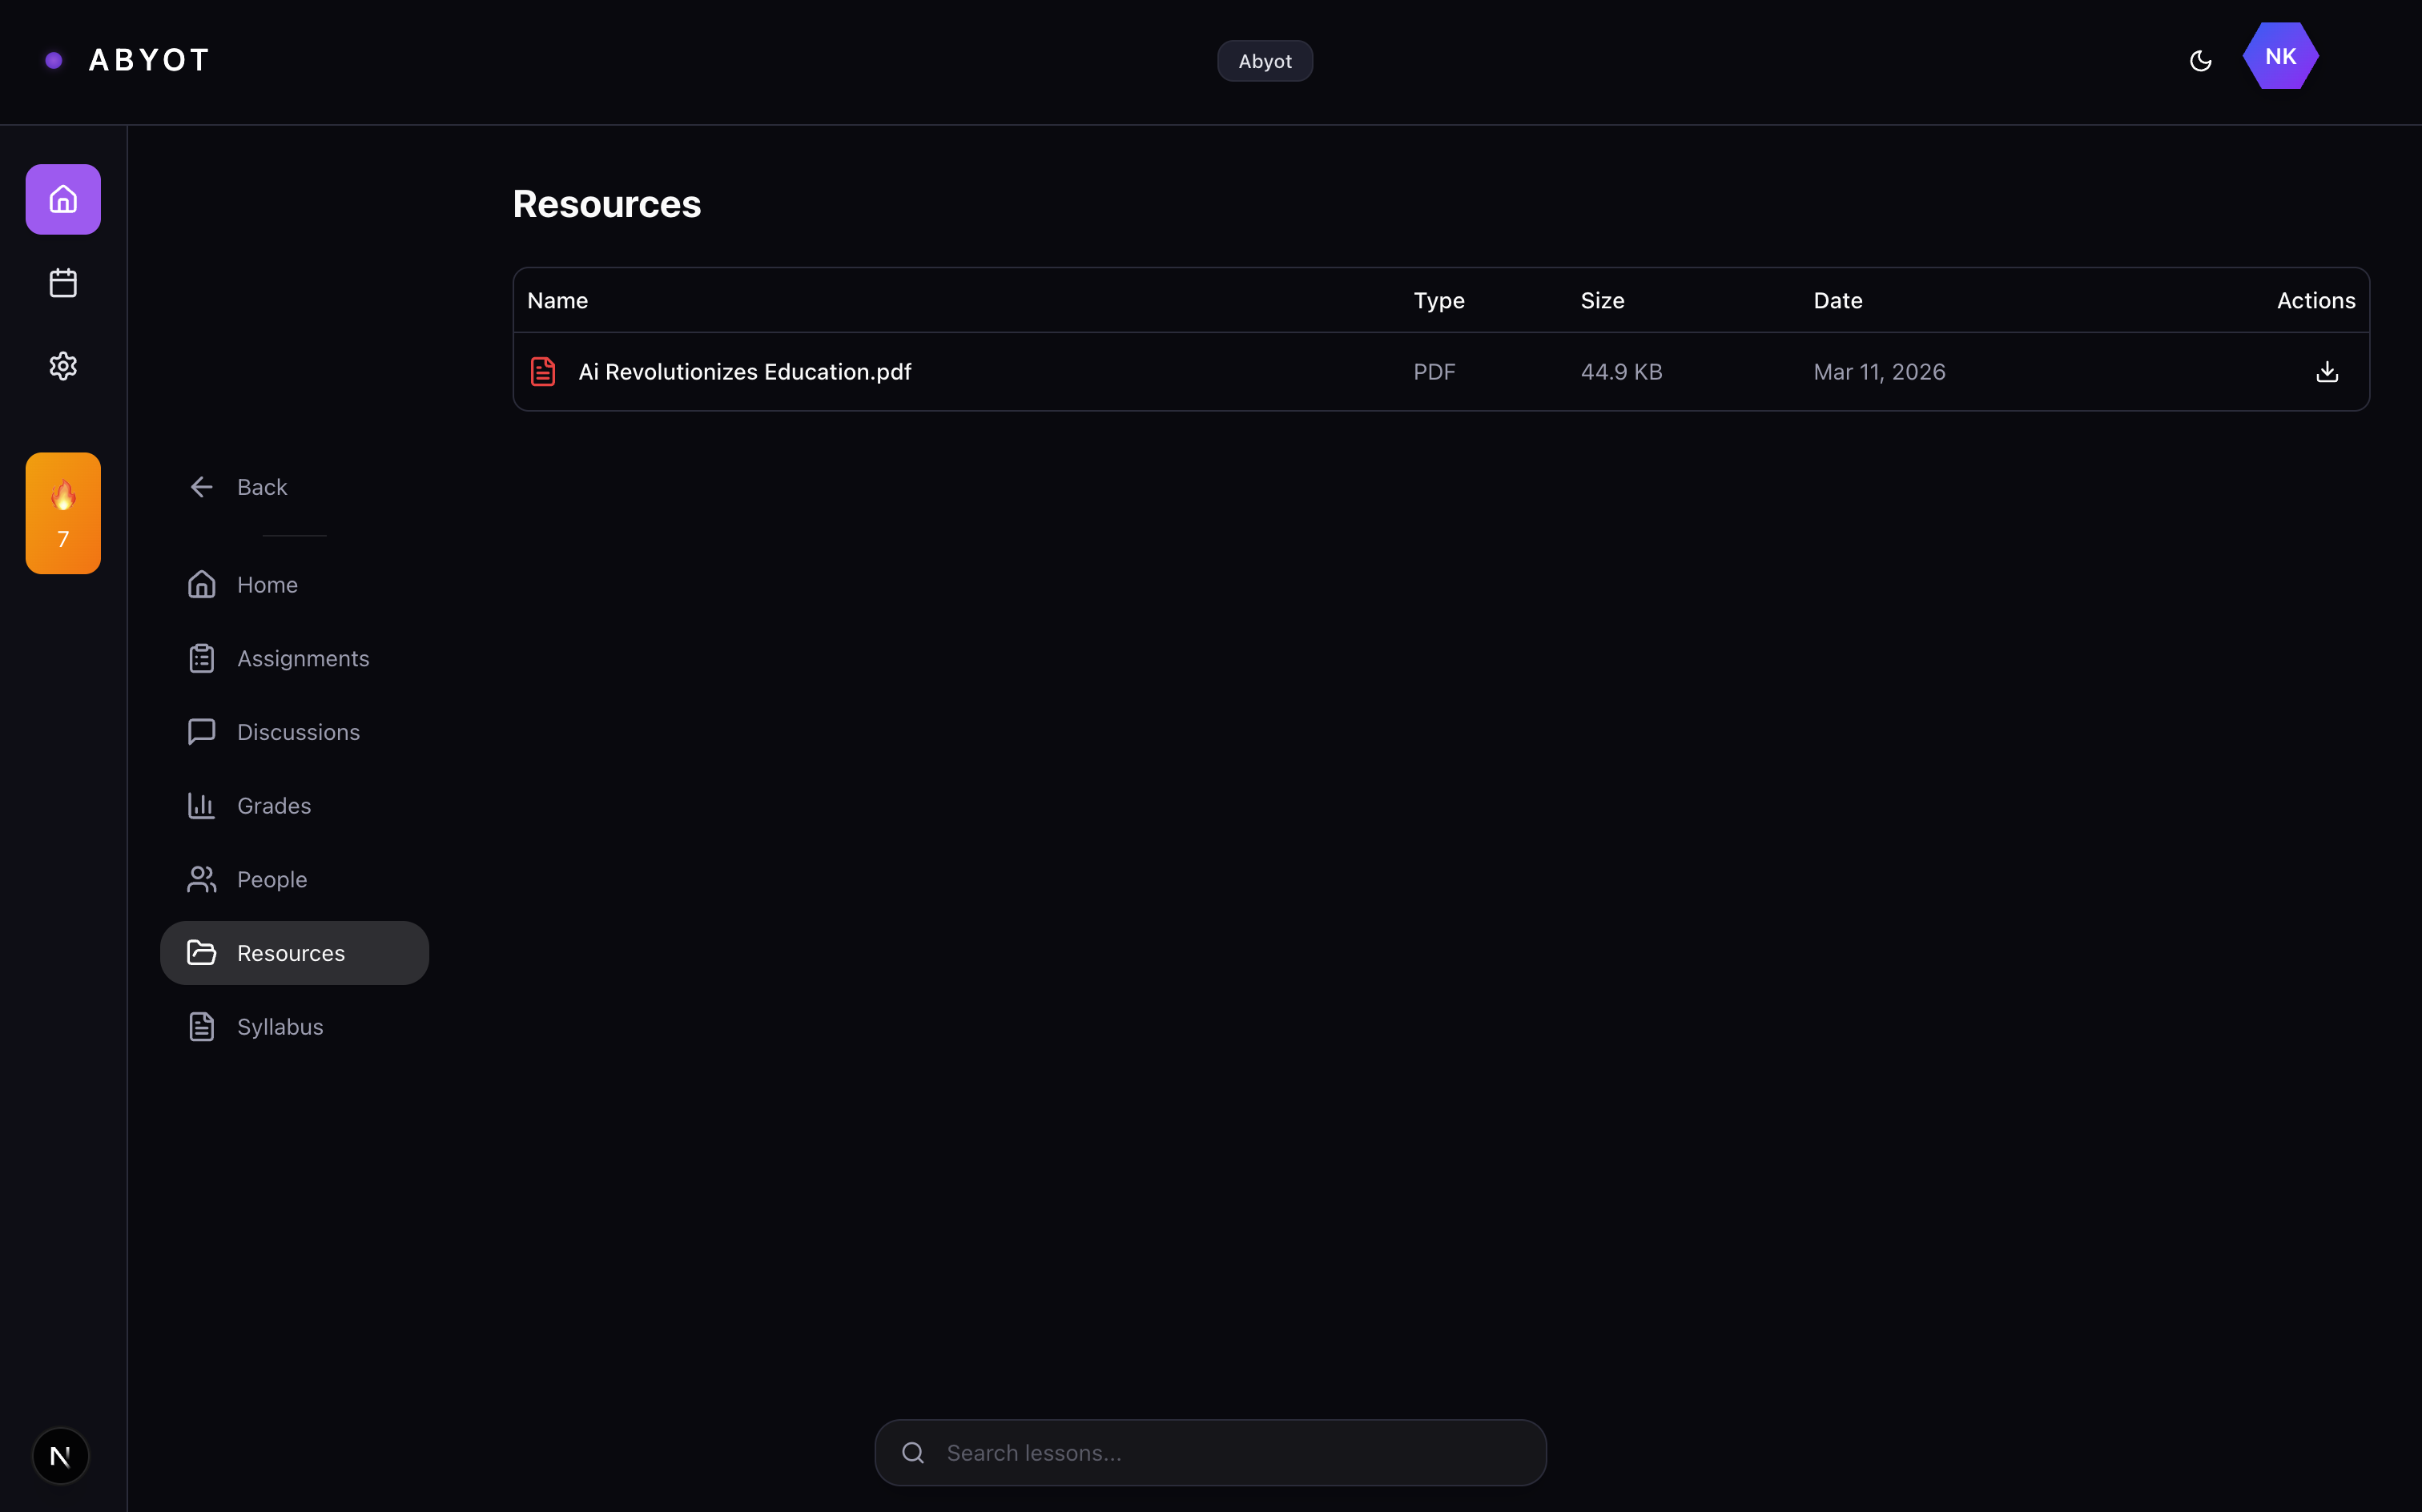Viewport: 2422px width, 1512px height.
Task: Open the Ai Revolutionizes Education.pdf file name
Action: tap(744, 372)
